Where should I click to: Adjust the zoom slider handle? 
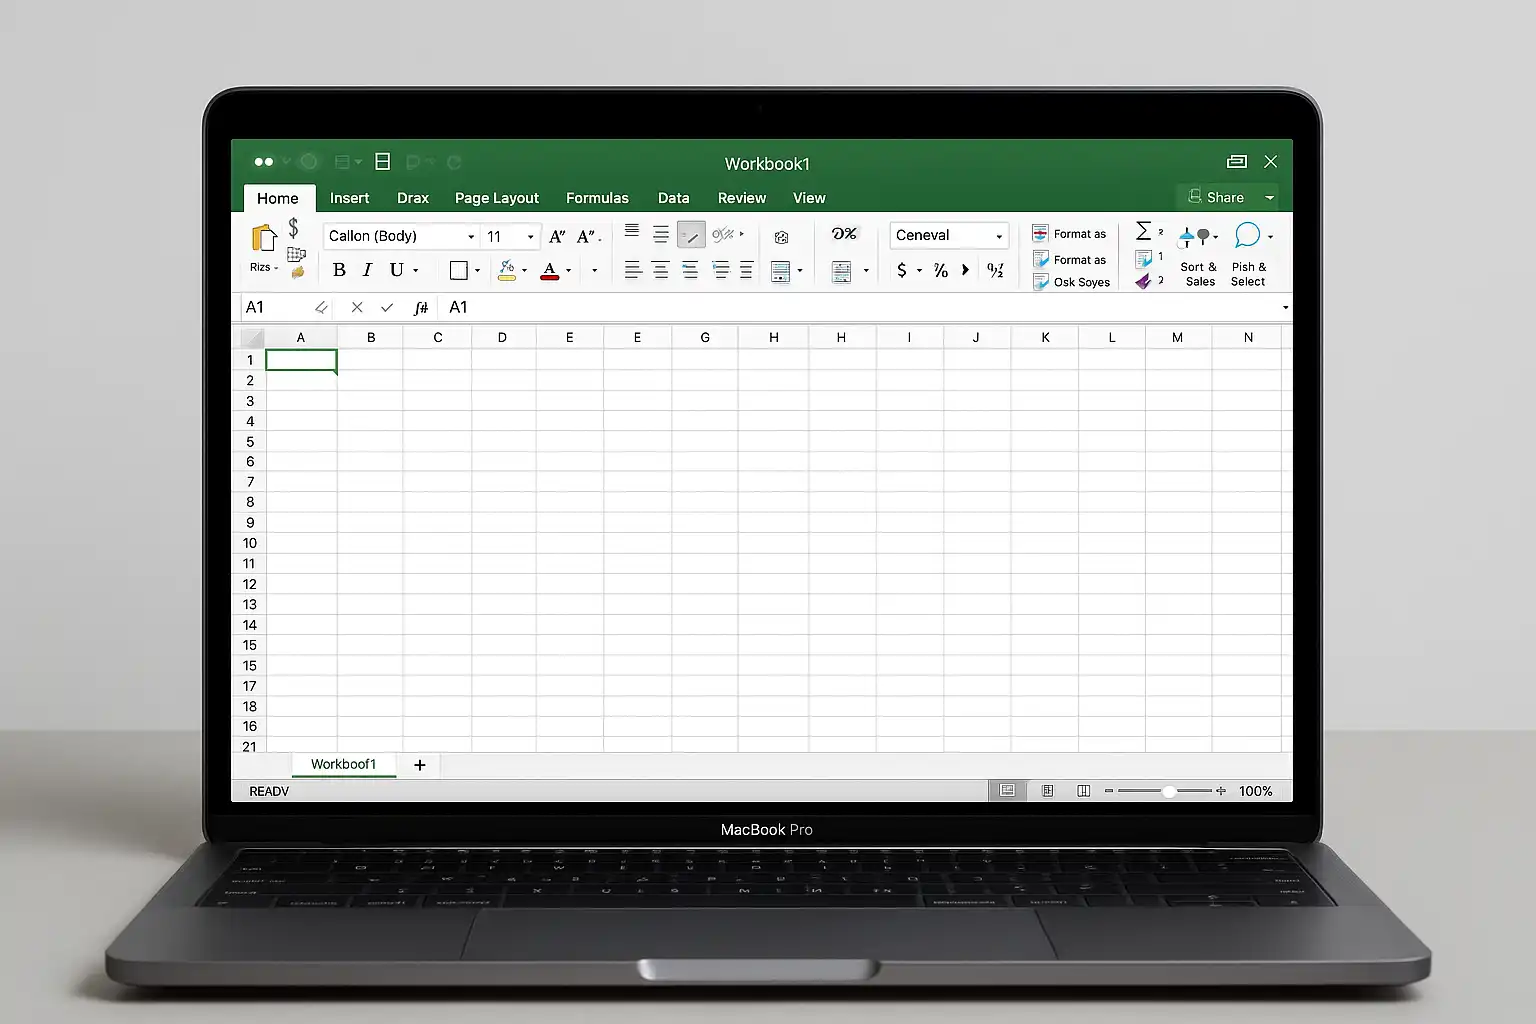(1168, 791)
